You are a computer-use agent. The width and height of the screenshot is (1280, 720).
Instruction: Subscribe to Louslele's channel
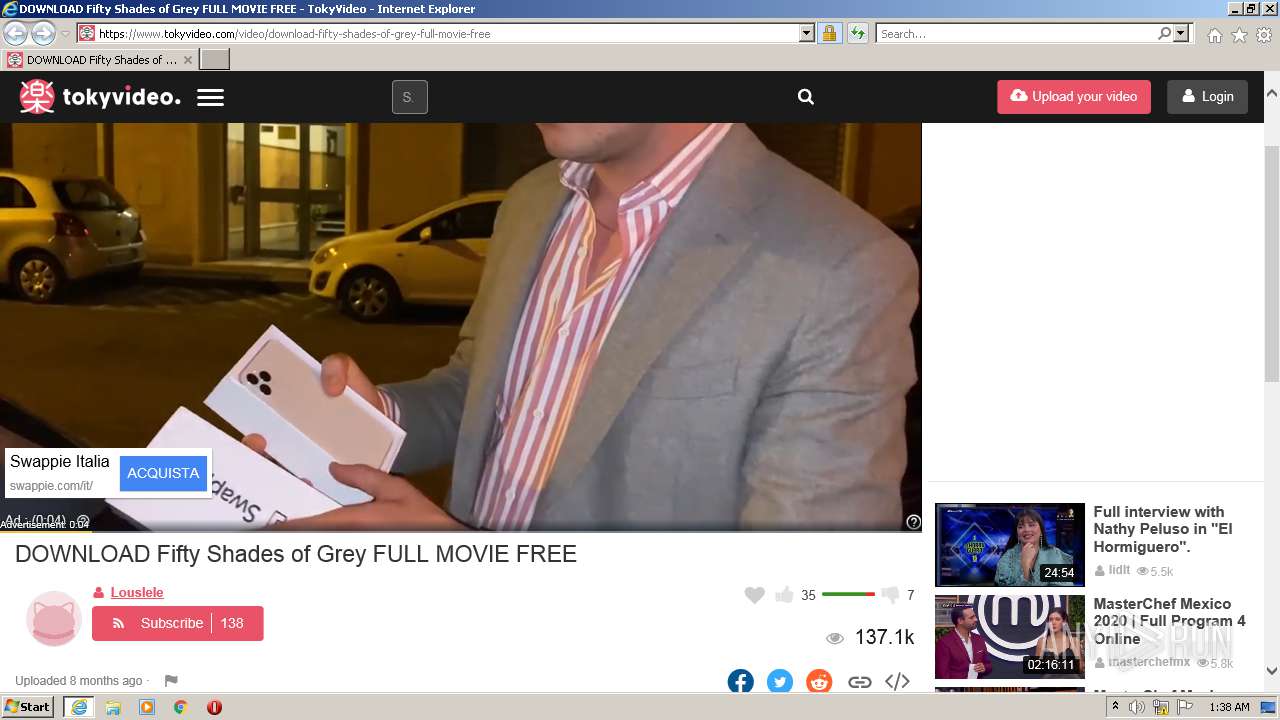click(x=177, y=623)
